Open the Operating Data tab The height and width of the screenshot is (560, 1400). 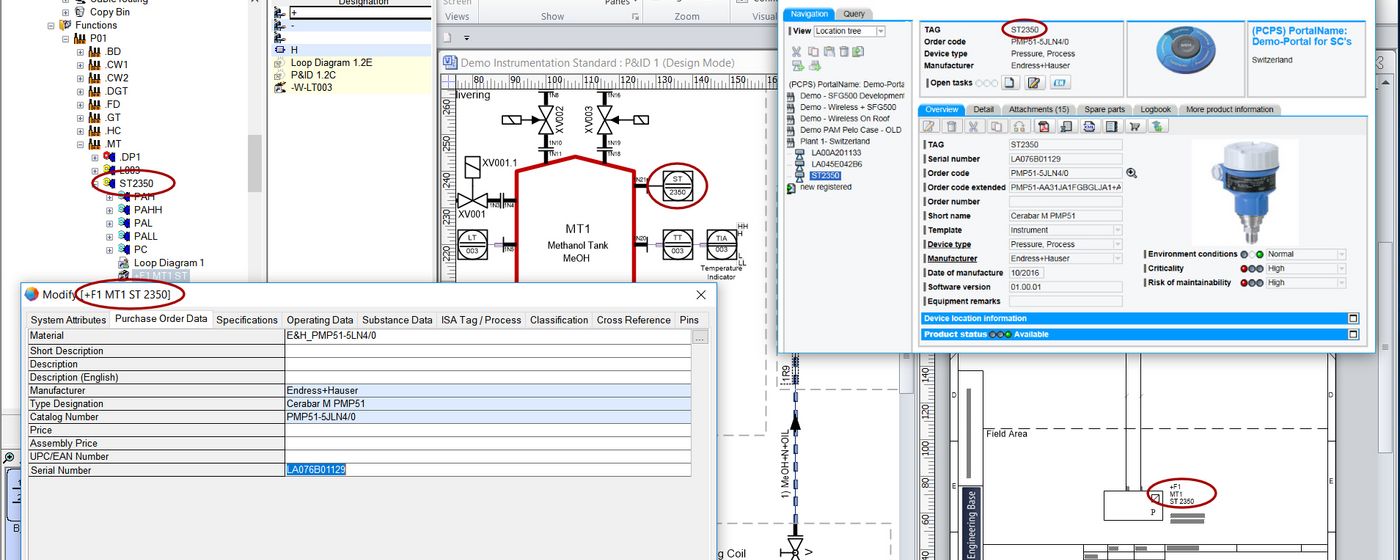pyautogui.click(x=320, y=320)
